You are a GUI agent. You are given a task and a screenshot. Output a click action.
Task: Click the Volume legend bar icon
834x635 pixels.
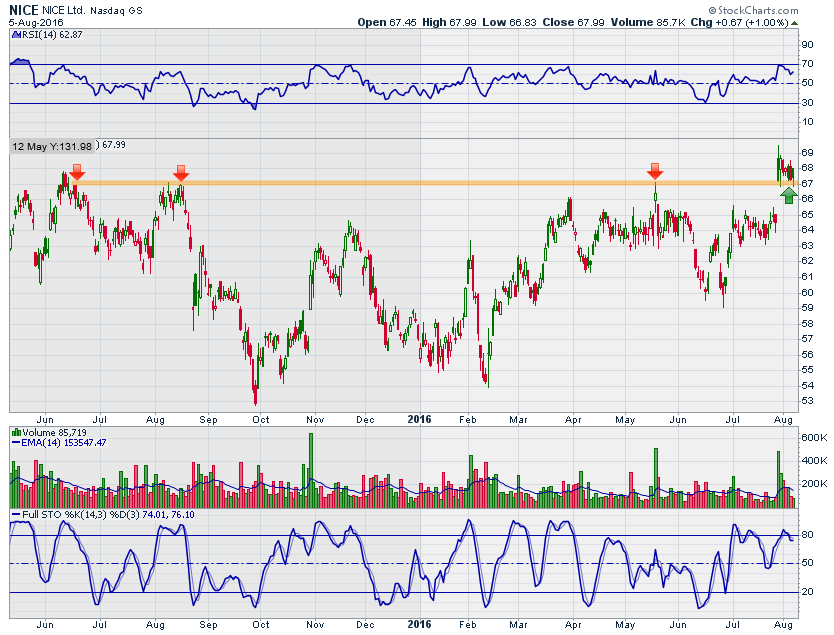[x=16, y=432]
